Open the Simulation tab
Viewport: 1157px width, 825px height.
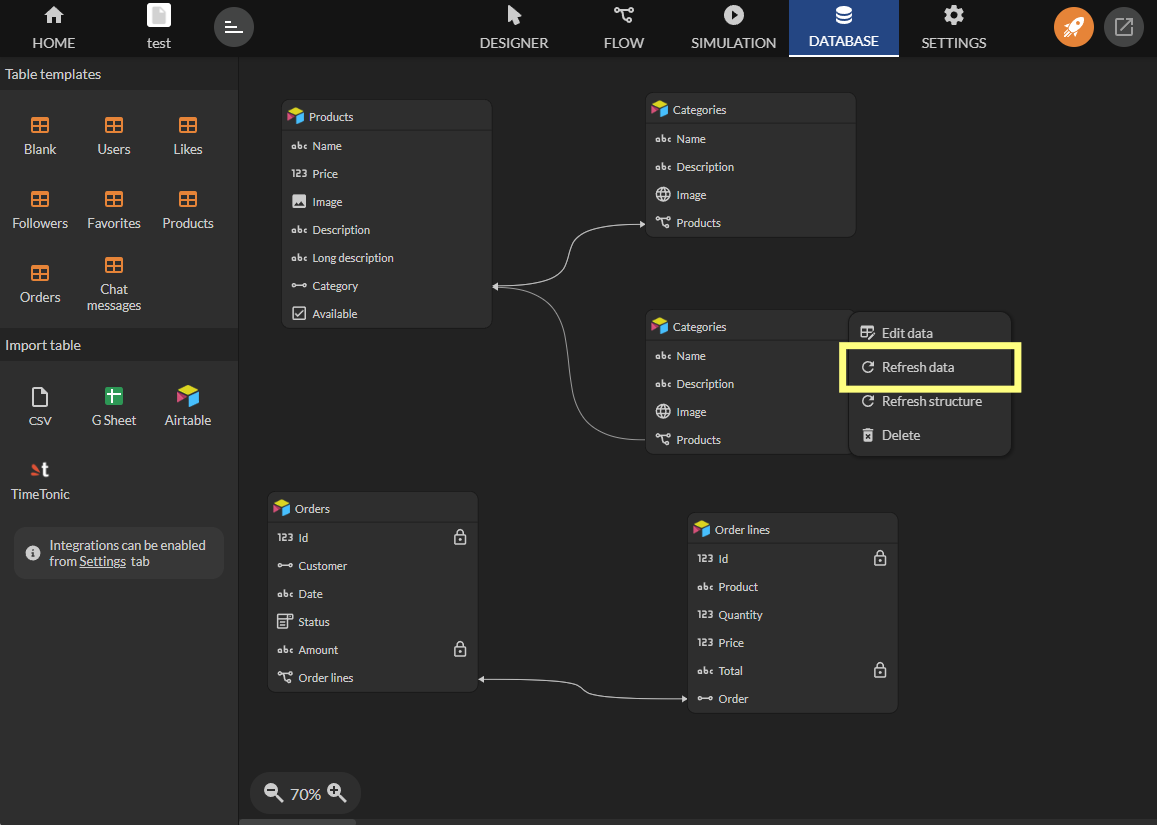[733, 28]
